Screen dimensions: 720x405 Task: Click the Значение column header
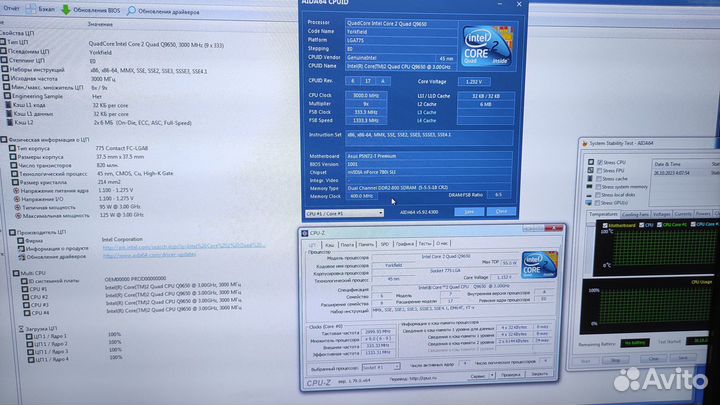pos(100,24)
